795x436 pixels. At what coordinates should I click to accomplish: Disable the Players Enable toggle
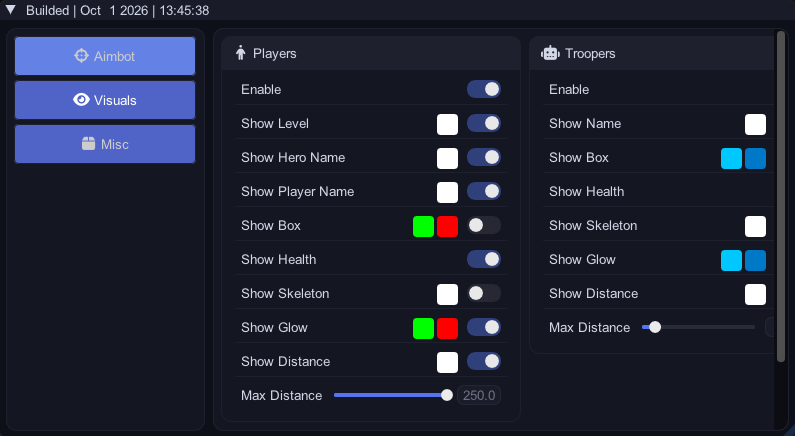tap(484, 89)
